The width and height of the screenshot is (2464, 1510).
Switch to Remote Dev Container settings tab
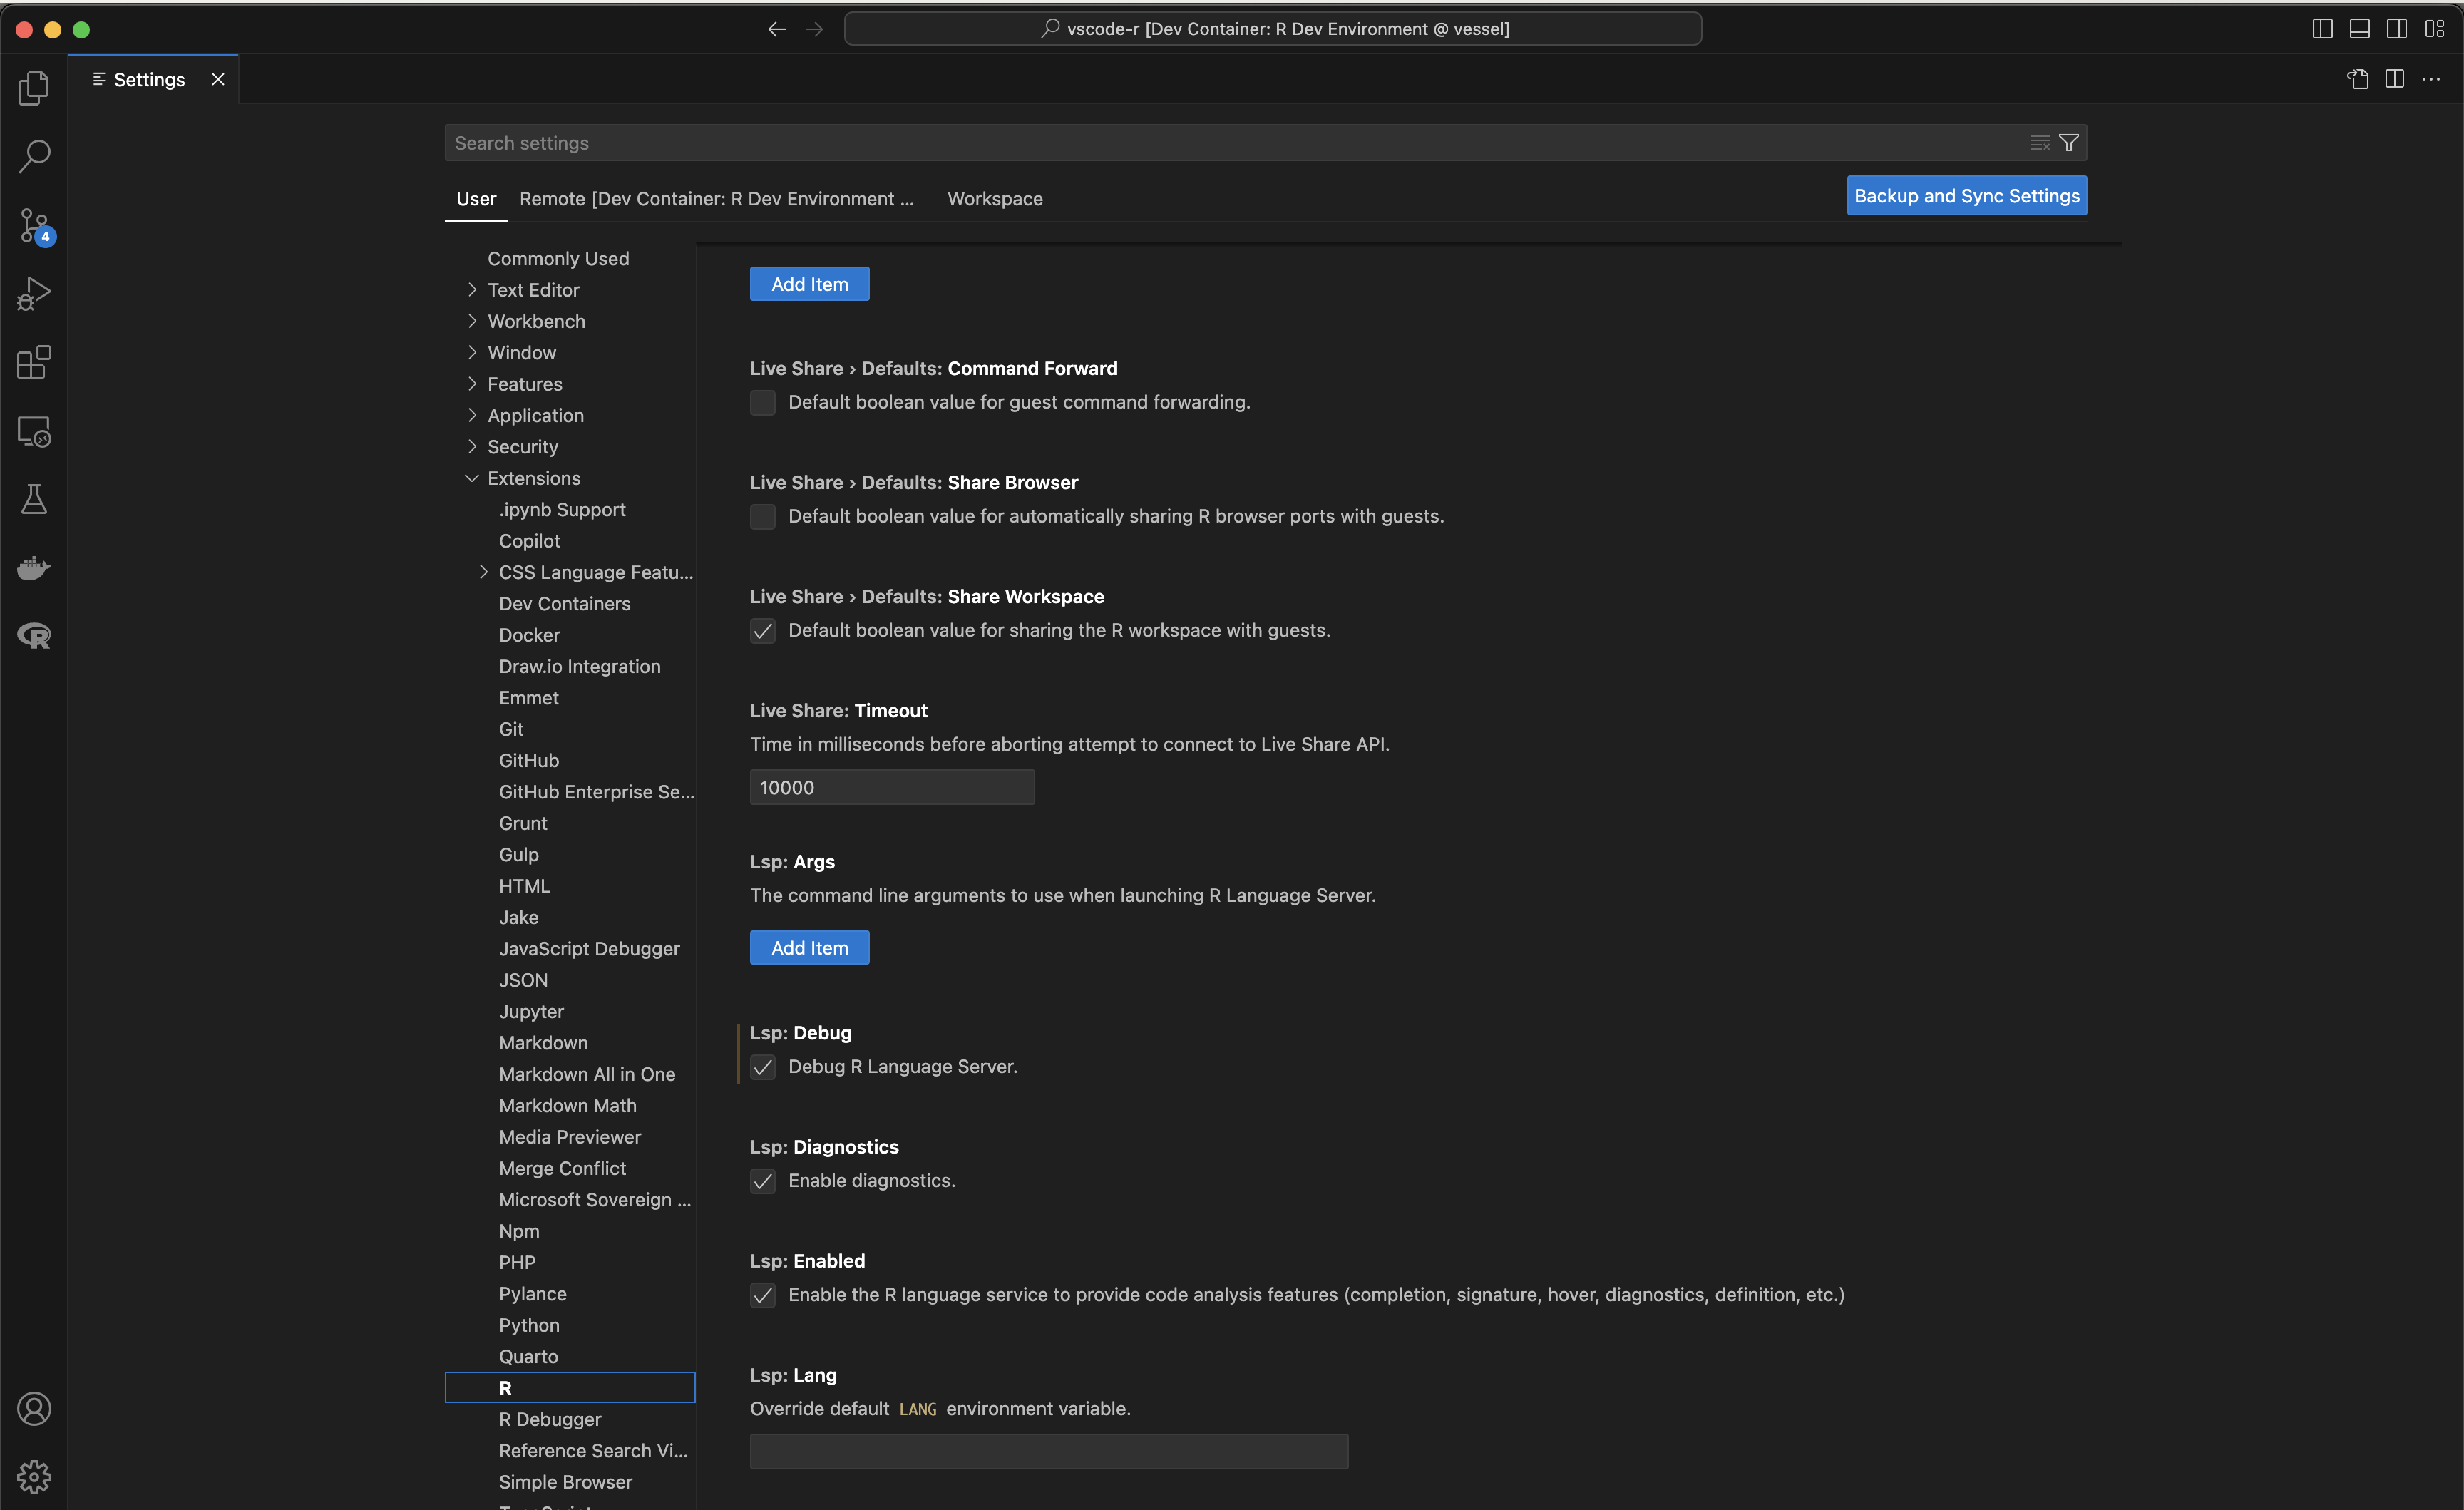tap(716, 199)
